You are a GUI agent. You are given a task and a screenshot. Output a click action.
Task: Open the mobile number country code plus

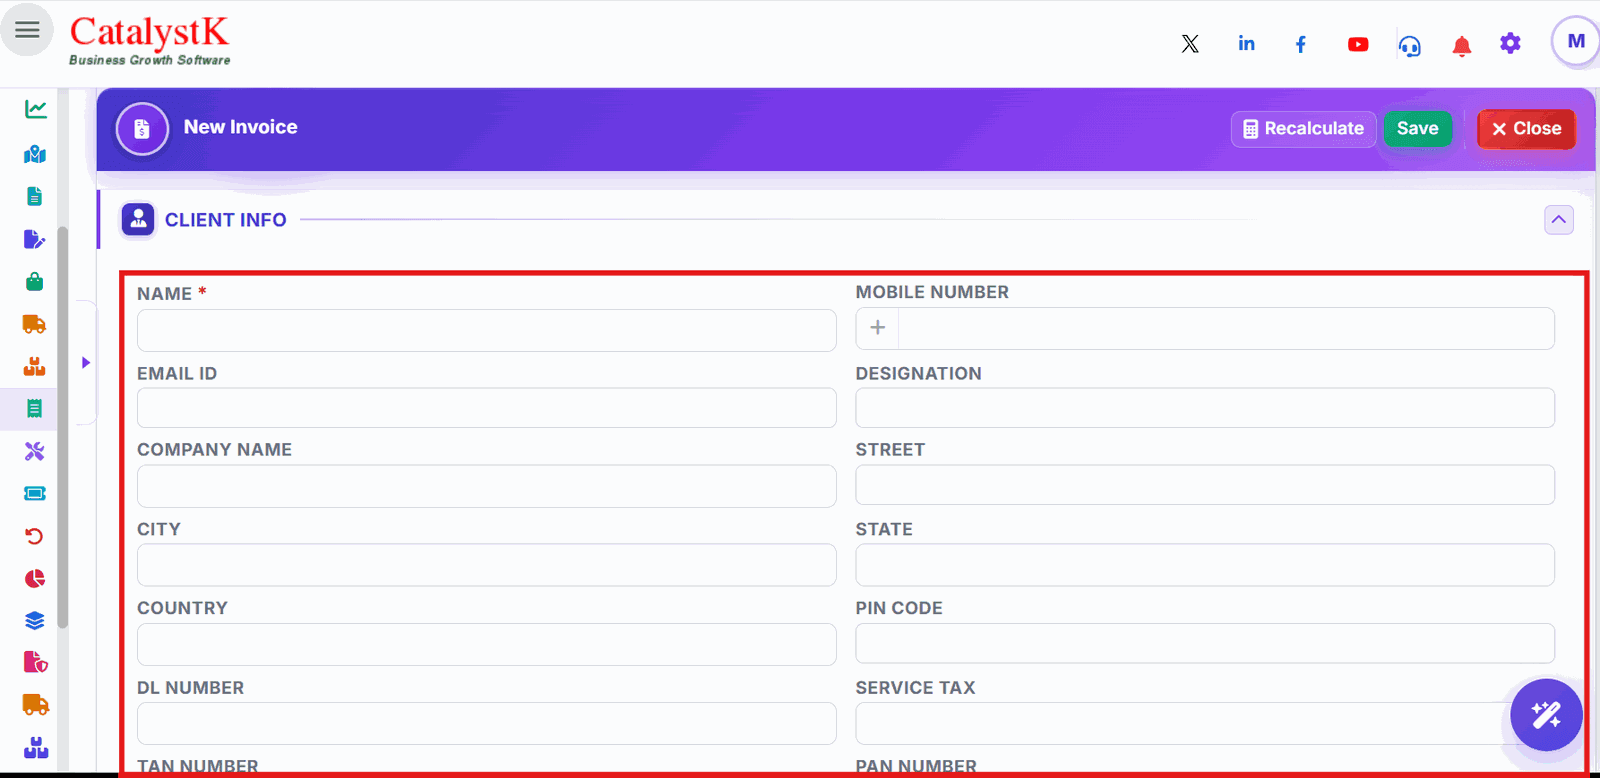(x=877, y=328)
